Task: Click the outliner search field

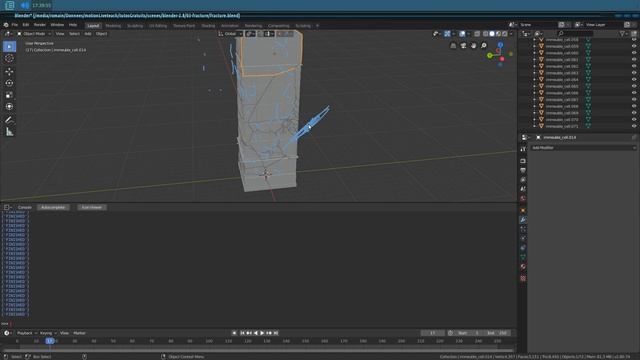Action: point(575,34)
